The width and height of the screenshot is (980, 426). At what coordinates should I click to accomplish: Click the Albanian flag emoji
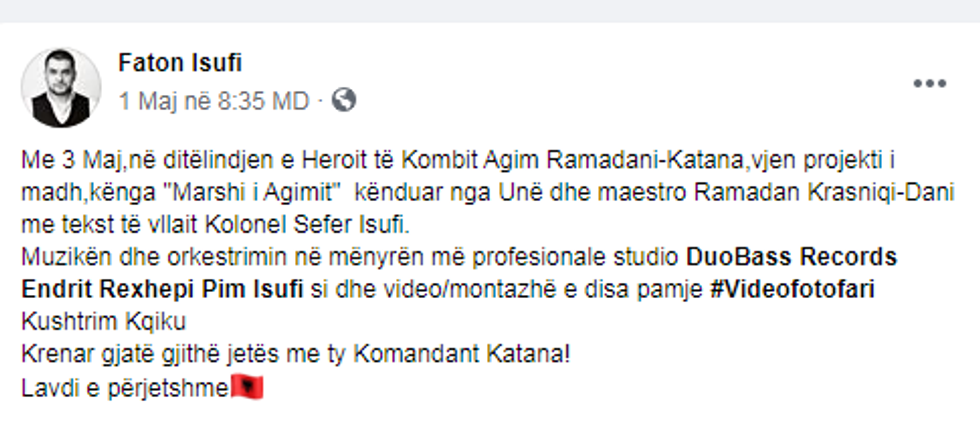coord(247,388)
